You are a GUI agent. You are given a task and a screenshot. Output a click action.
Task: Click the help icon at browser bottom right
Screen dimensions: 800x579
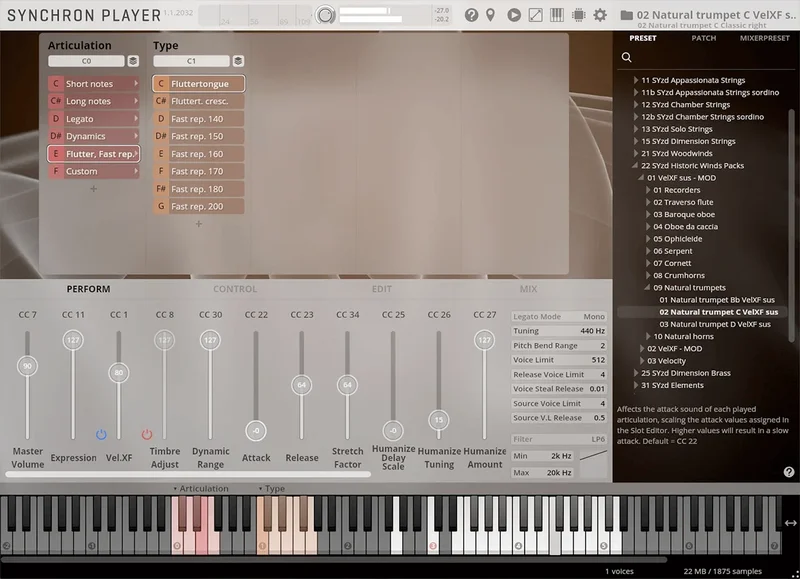click(789, 472)
